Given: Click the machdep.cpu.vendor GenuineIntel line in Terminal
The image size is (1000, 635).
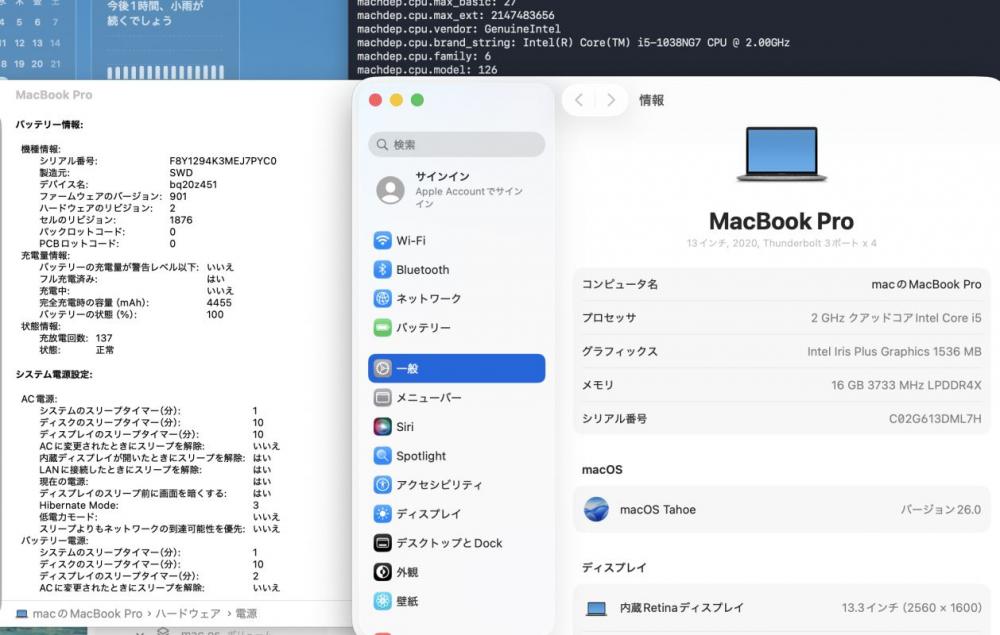Looking at the screenshot, I should click(x=459, y=29).
